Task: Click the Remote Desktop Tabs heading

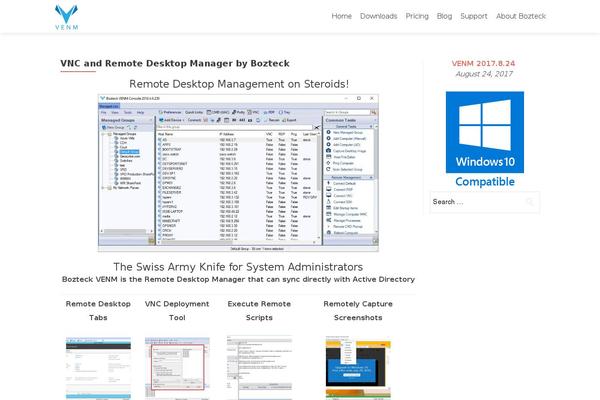Action: (x=98, y=310)
